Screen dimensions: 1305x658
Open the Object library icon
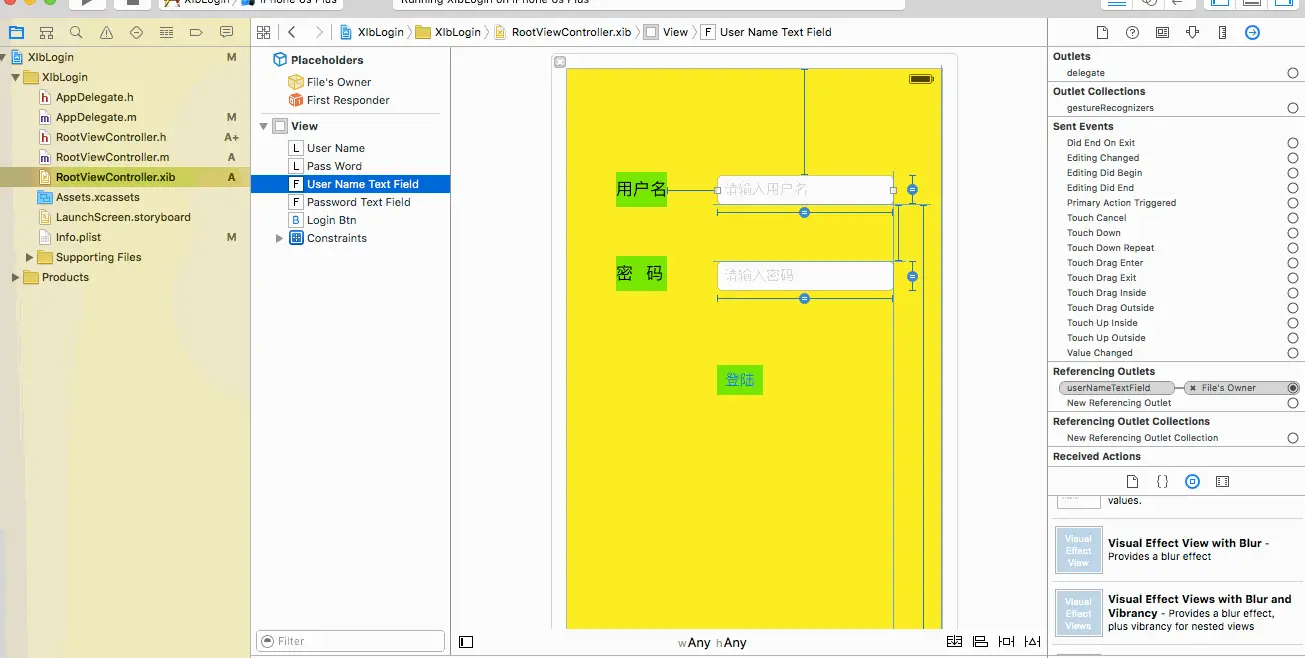click(1192, 481)
